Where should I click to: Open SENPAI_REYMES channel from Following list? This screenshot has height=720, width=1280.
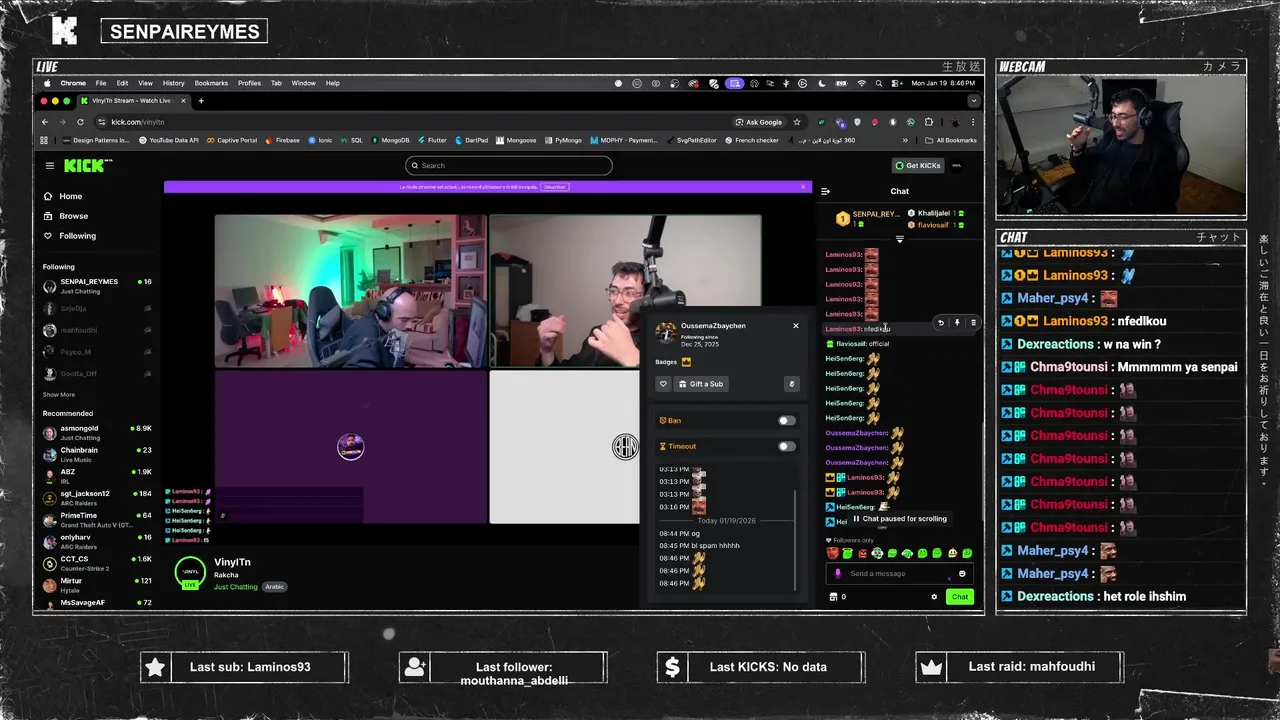coord(96,285)
